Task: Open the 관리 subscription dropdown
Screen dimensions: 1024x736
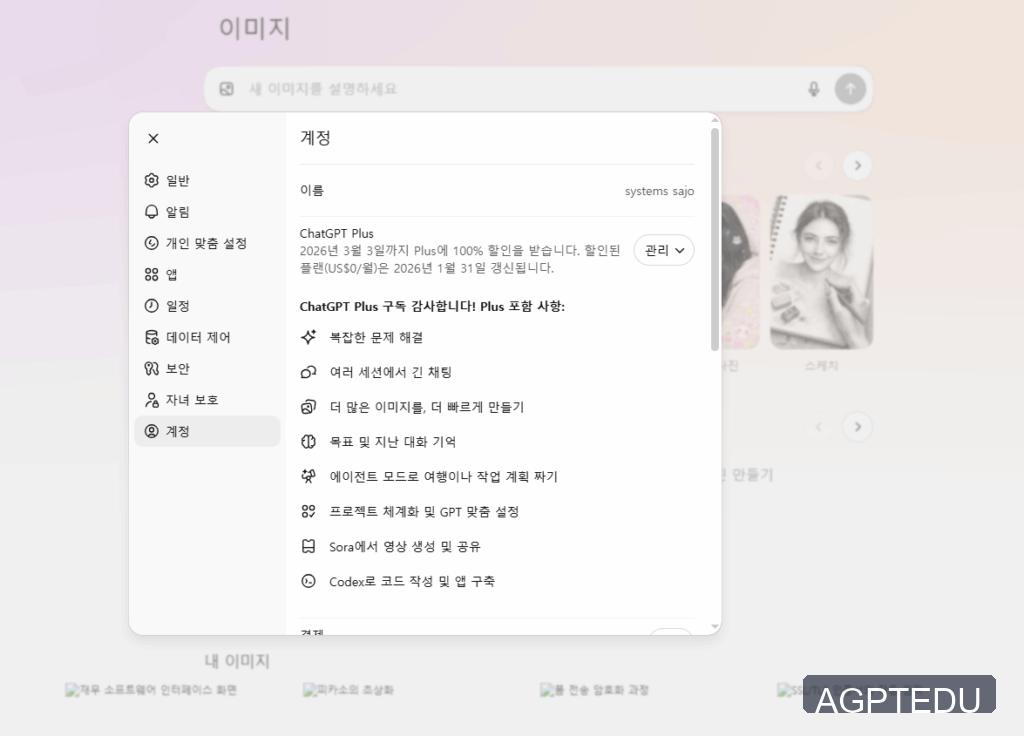Action: click(664, 250)
